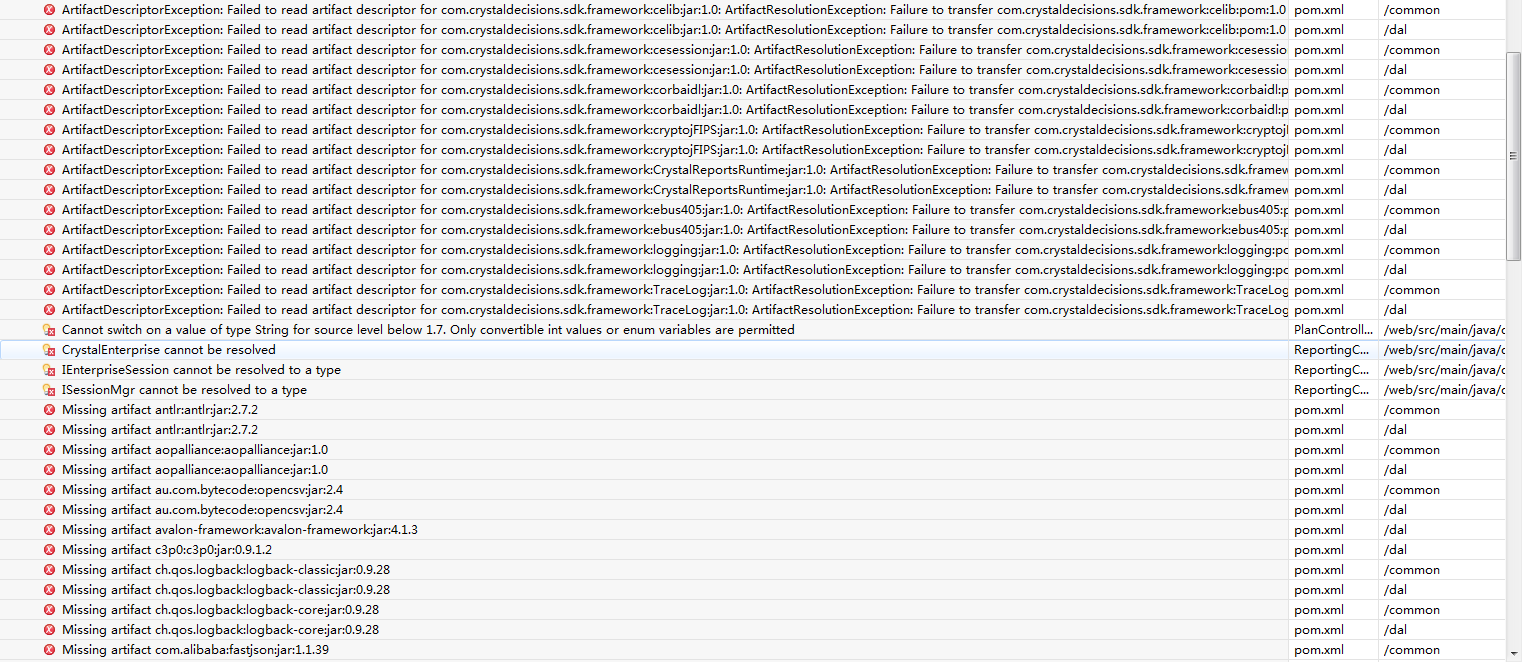Select 'CrystalEnterprise cannot be resolved' message

[169, 350]
